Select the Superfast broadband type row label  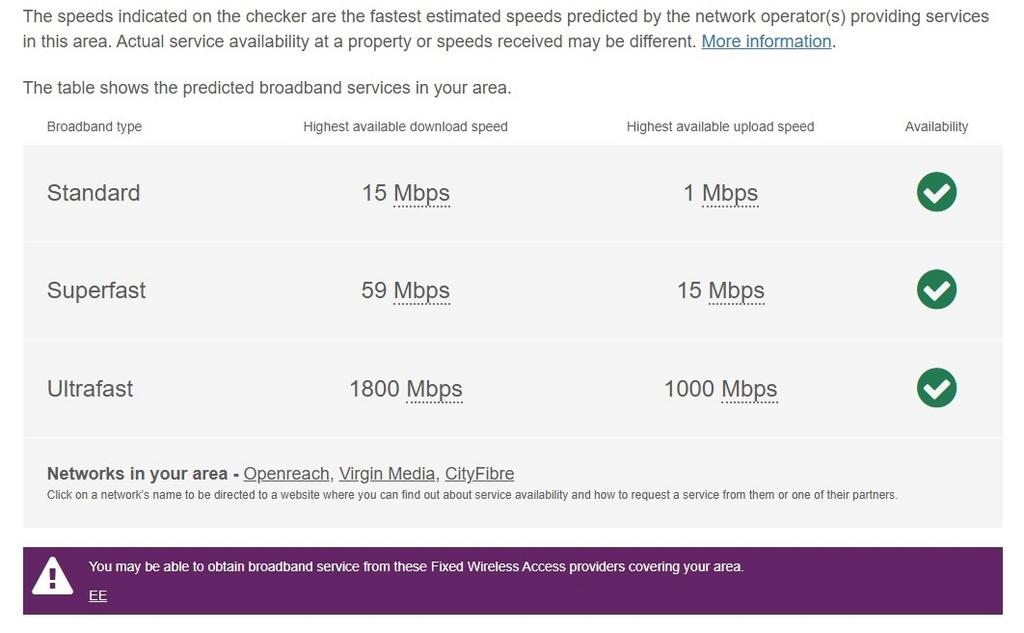tap(96, 291)
